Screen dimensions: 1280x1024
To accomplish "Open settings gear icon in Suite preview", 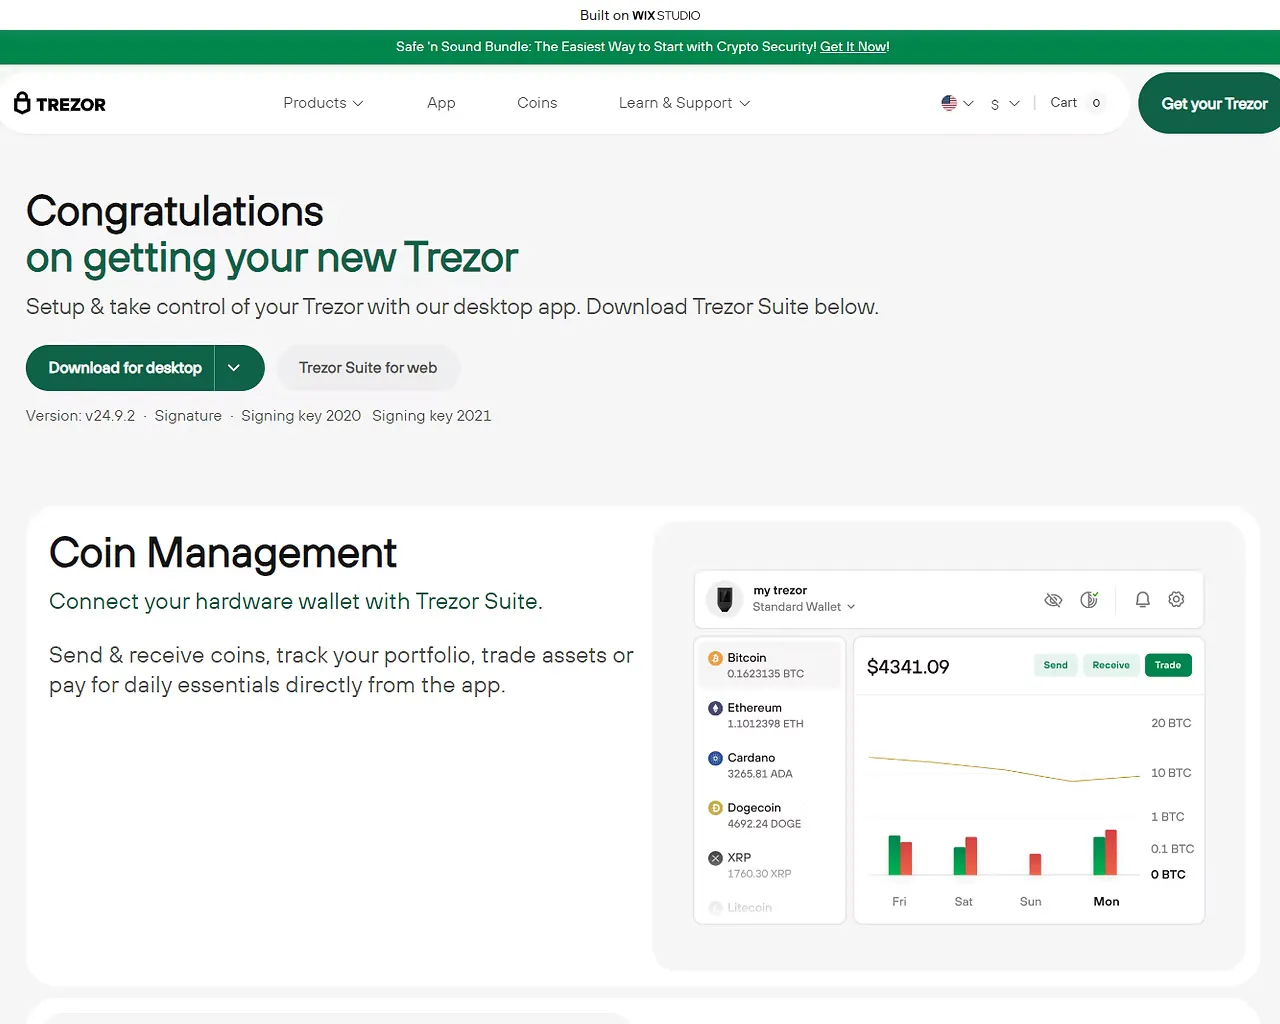I will pos(1177,599).
